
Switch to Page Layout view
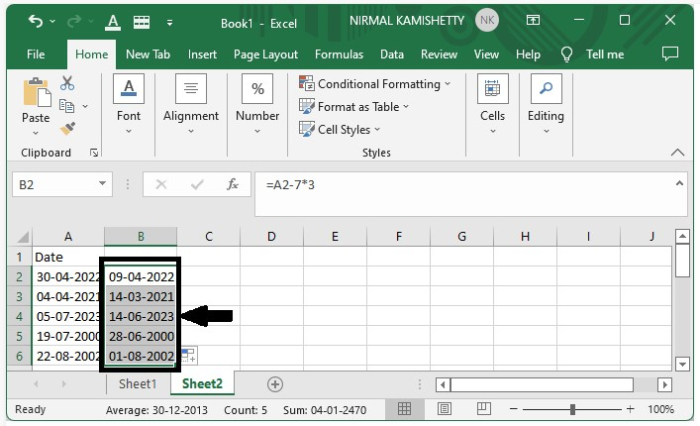coord(444,409)
